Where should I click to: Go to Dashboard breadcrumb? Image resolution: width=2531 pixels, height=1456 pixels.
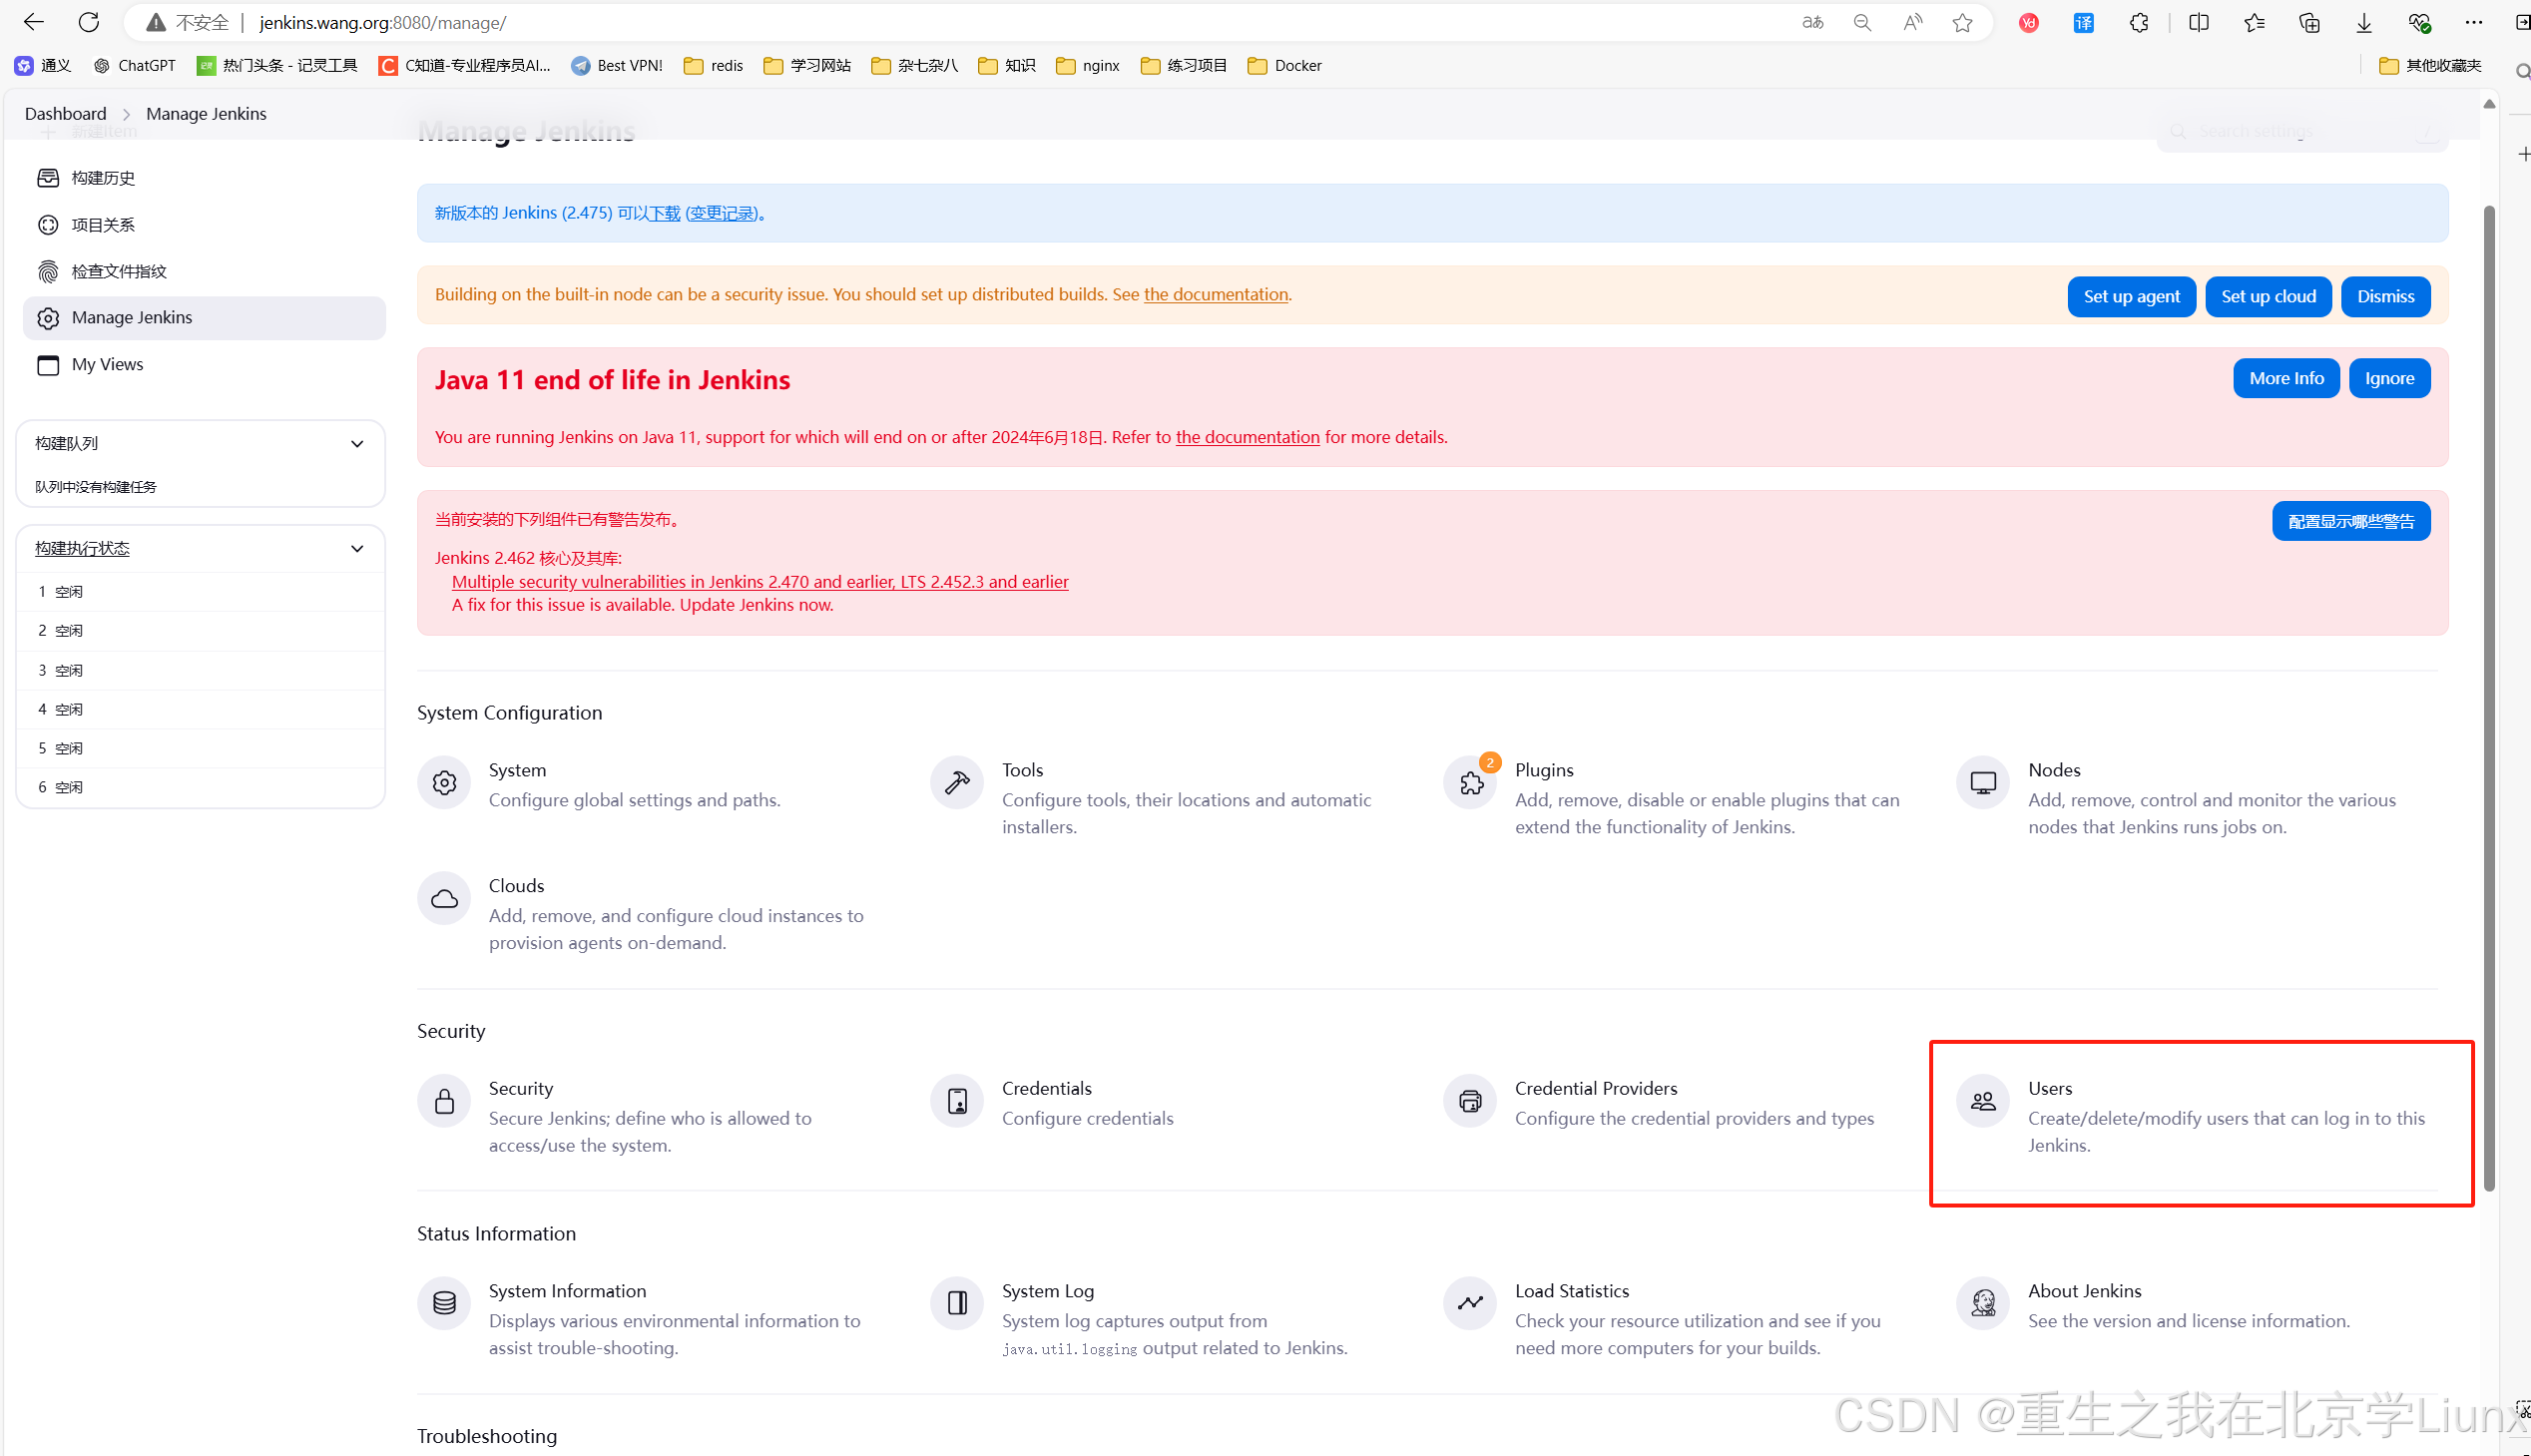[x=65, y=114]
